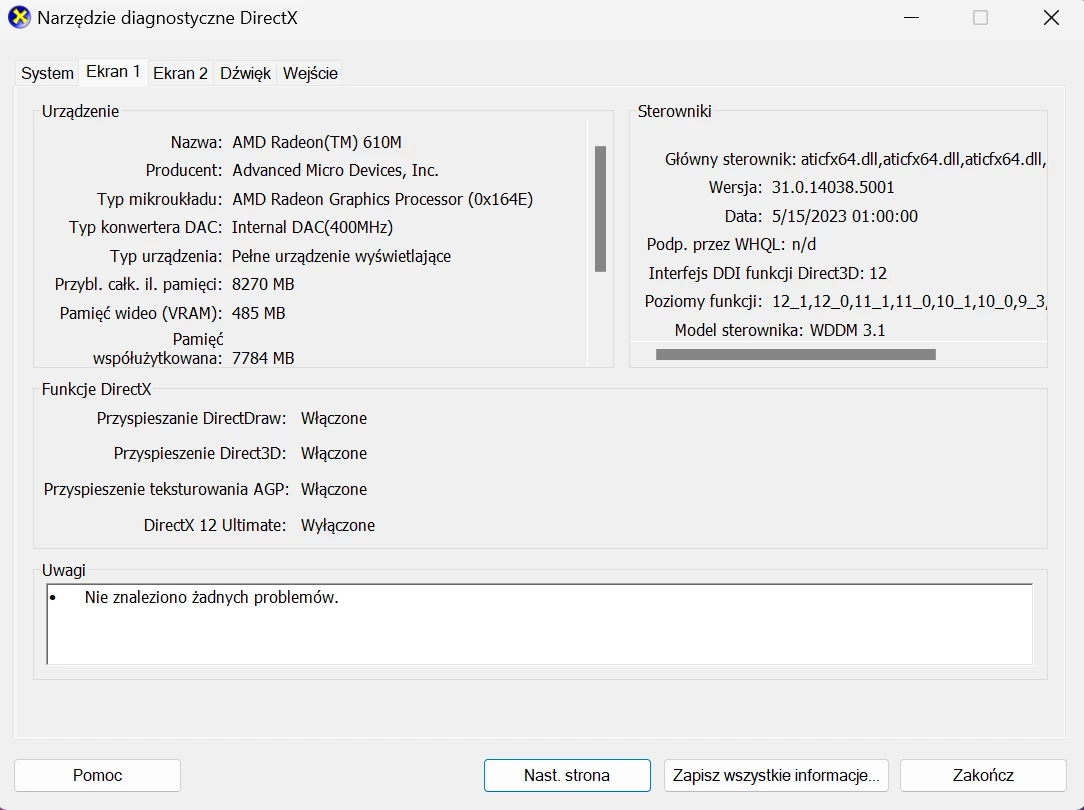Click the Sterowniki horizontal scrollbar thumb
1084x810 pixels.
pyautogui.click(x=796, y=355)
